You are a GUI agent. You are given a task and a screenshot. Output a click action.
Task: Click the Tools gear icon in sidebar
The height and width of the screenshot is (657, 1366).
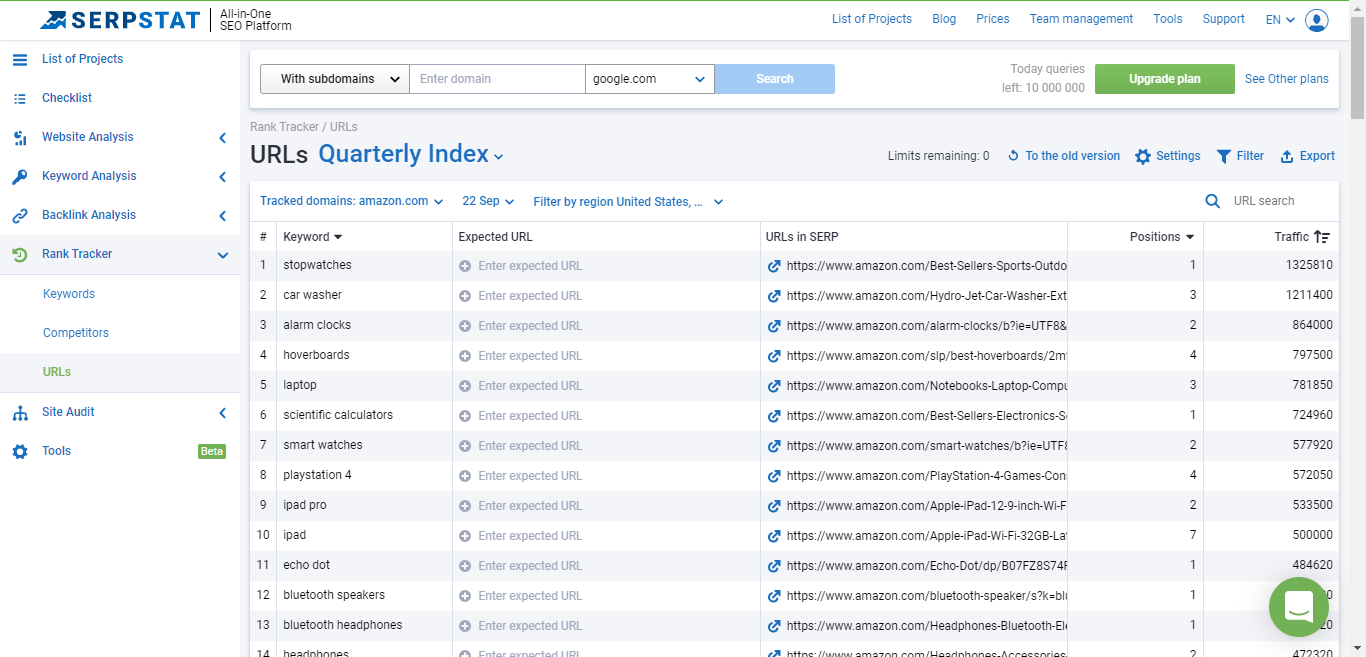pos(20,451)
